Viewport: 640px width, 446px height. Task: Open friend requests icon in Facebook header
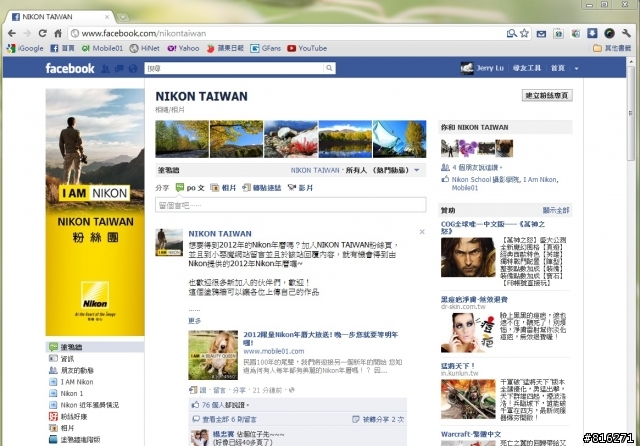tap(105, 69)
